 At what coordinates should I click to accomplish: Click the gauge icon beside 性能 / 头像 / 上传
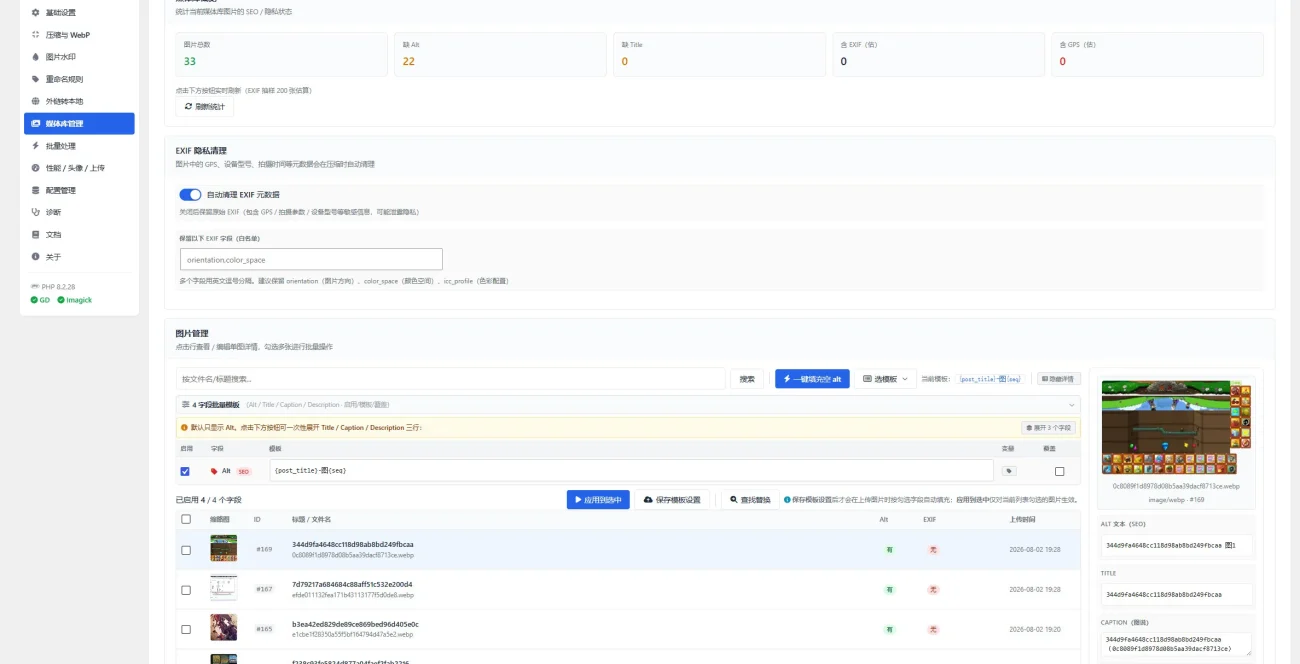36,168
